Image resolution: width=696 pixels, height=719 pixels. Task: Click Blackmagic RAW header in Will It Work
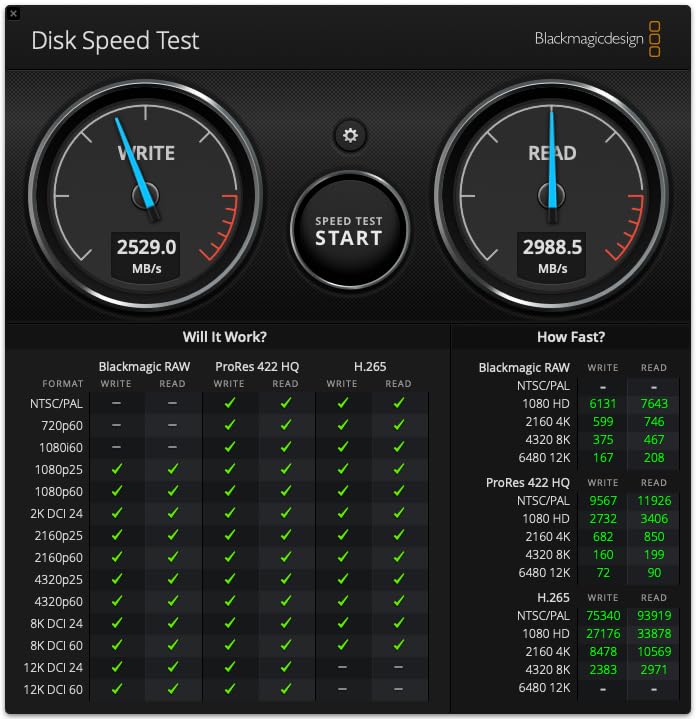(x=144, y=367)
